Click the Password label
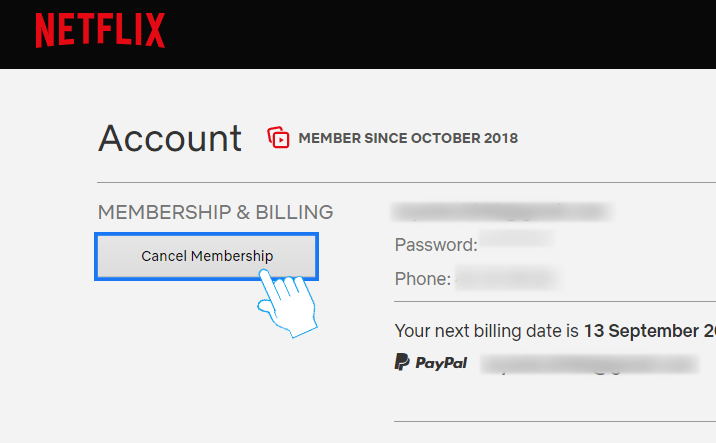Screen dimensions: 716x443 [436, 245]
